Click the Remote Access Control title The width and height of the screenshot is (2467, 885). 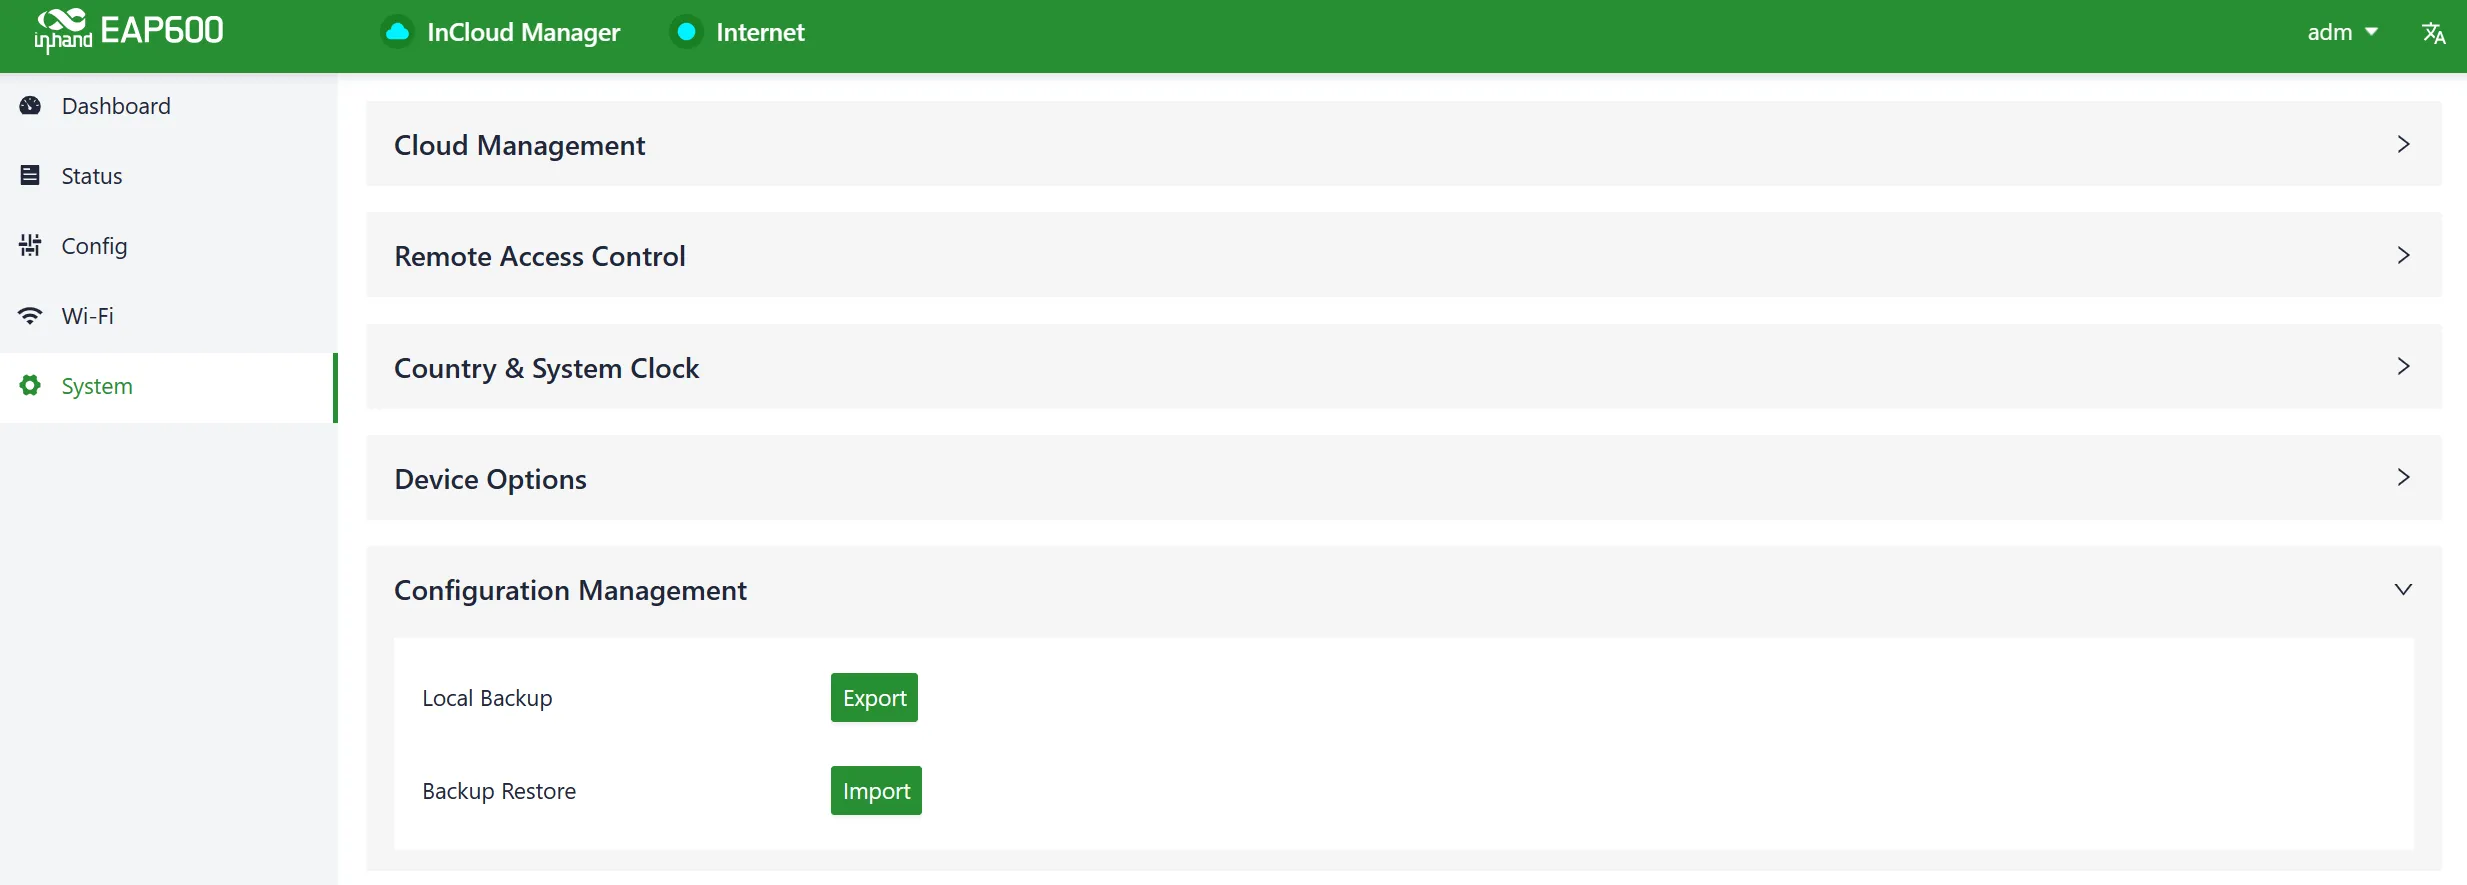pos(540,257)
